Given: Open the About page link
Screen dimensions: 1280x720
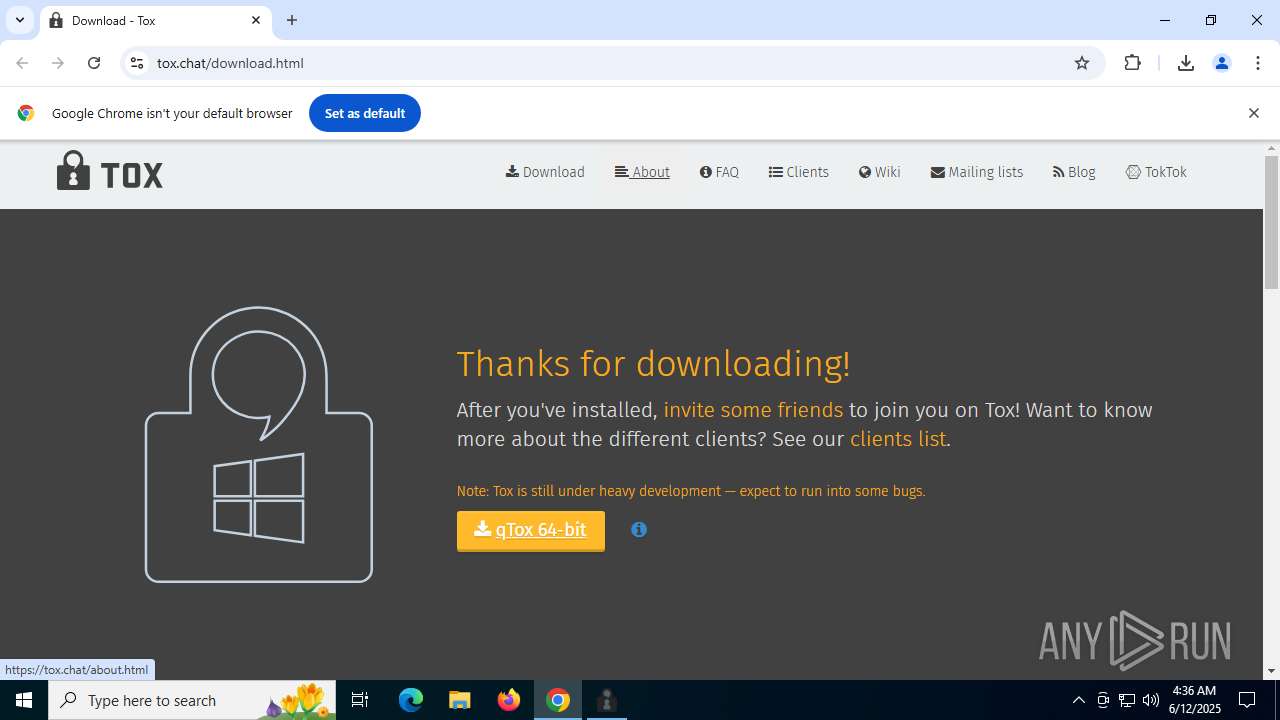Looking at the screenshot, I should pos(642,172).
